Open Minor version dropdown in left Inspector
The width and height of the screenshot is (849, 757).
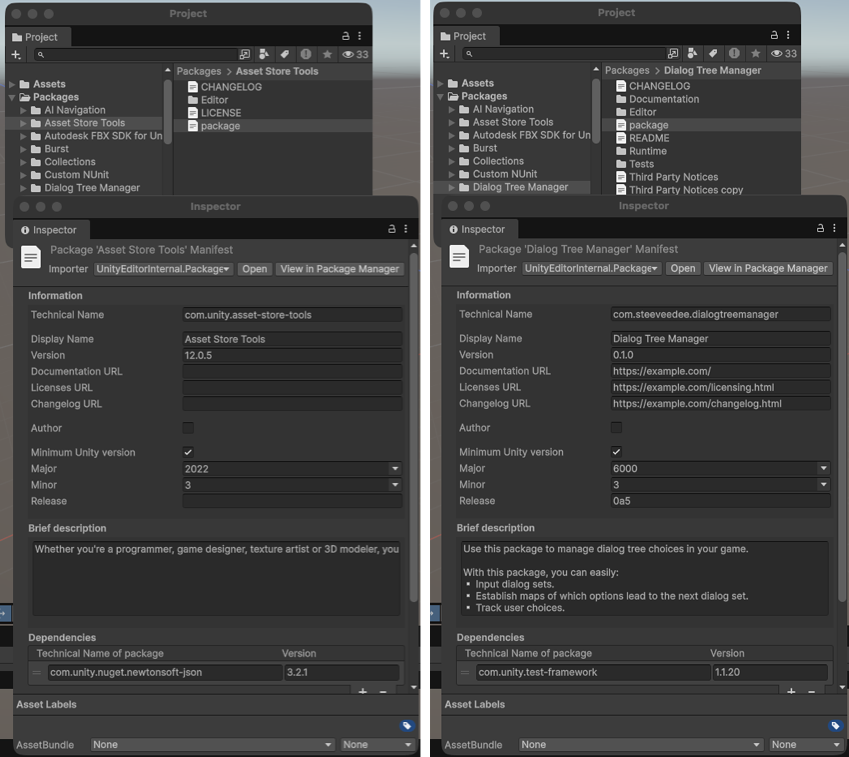[292, 485]
